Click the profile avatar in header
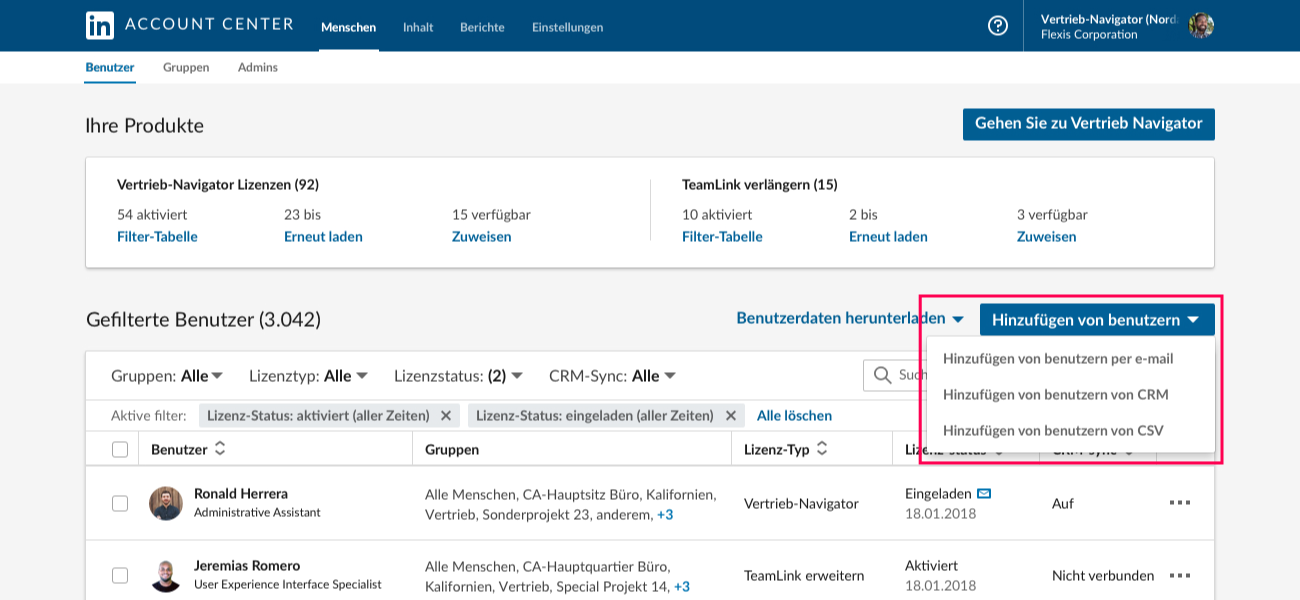The image size is (1300, 600). 1201,26
